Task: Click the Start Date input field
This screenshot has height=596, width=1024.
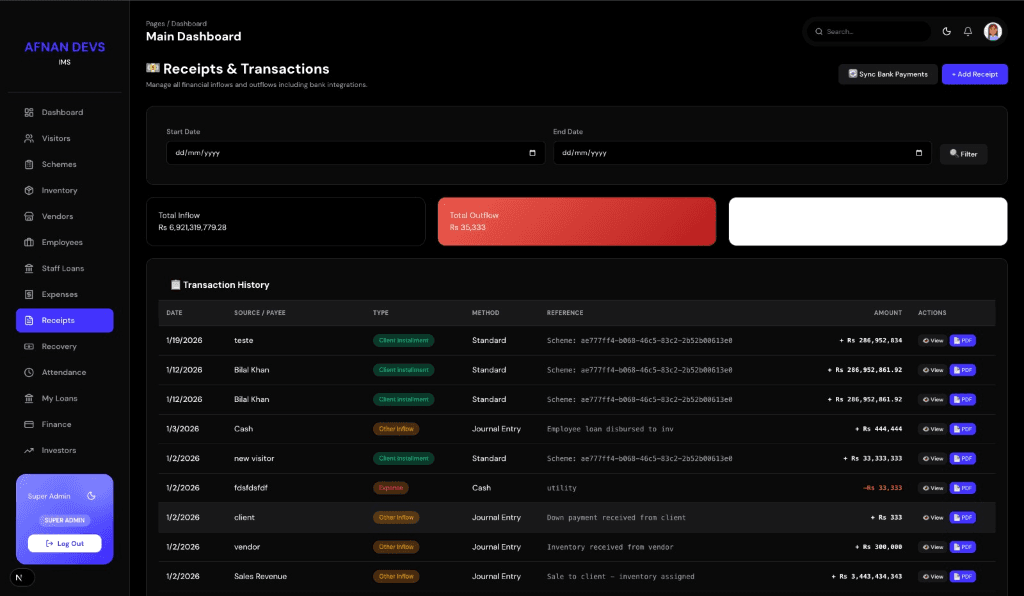Action: (355, 153)
